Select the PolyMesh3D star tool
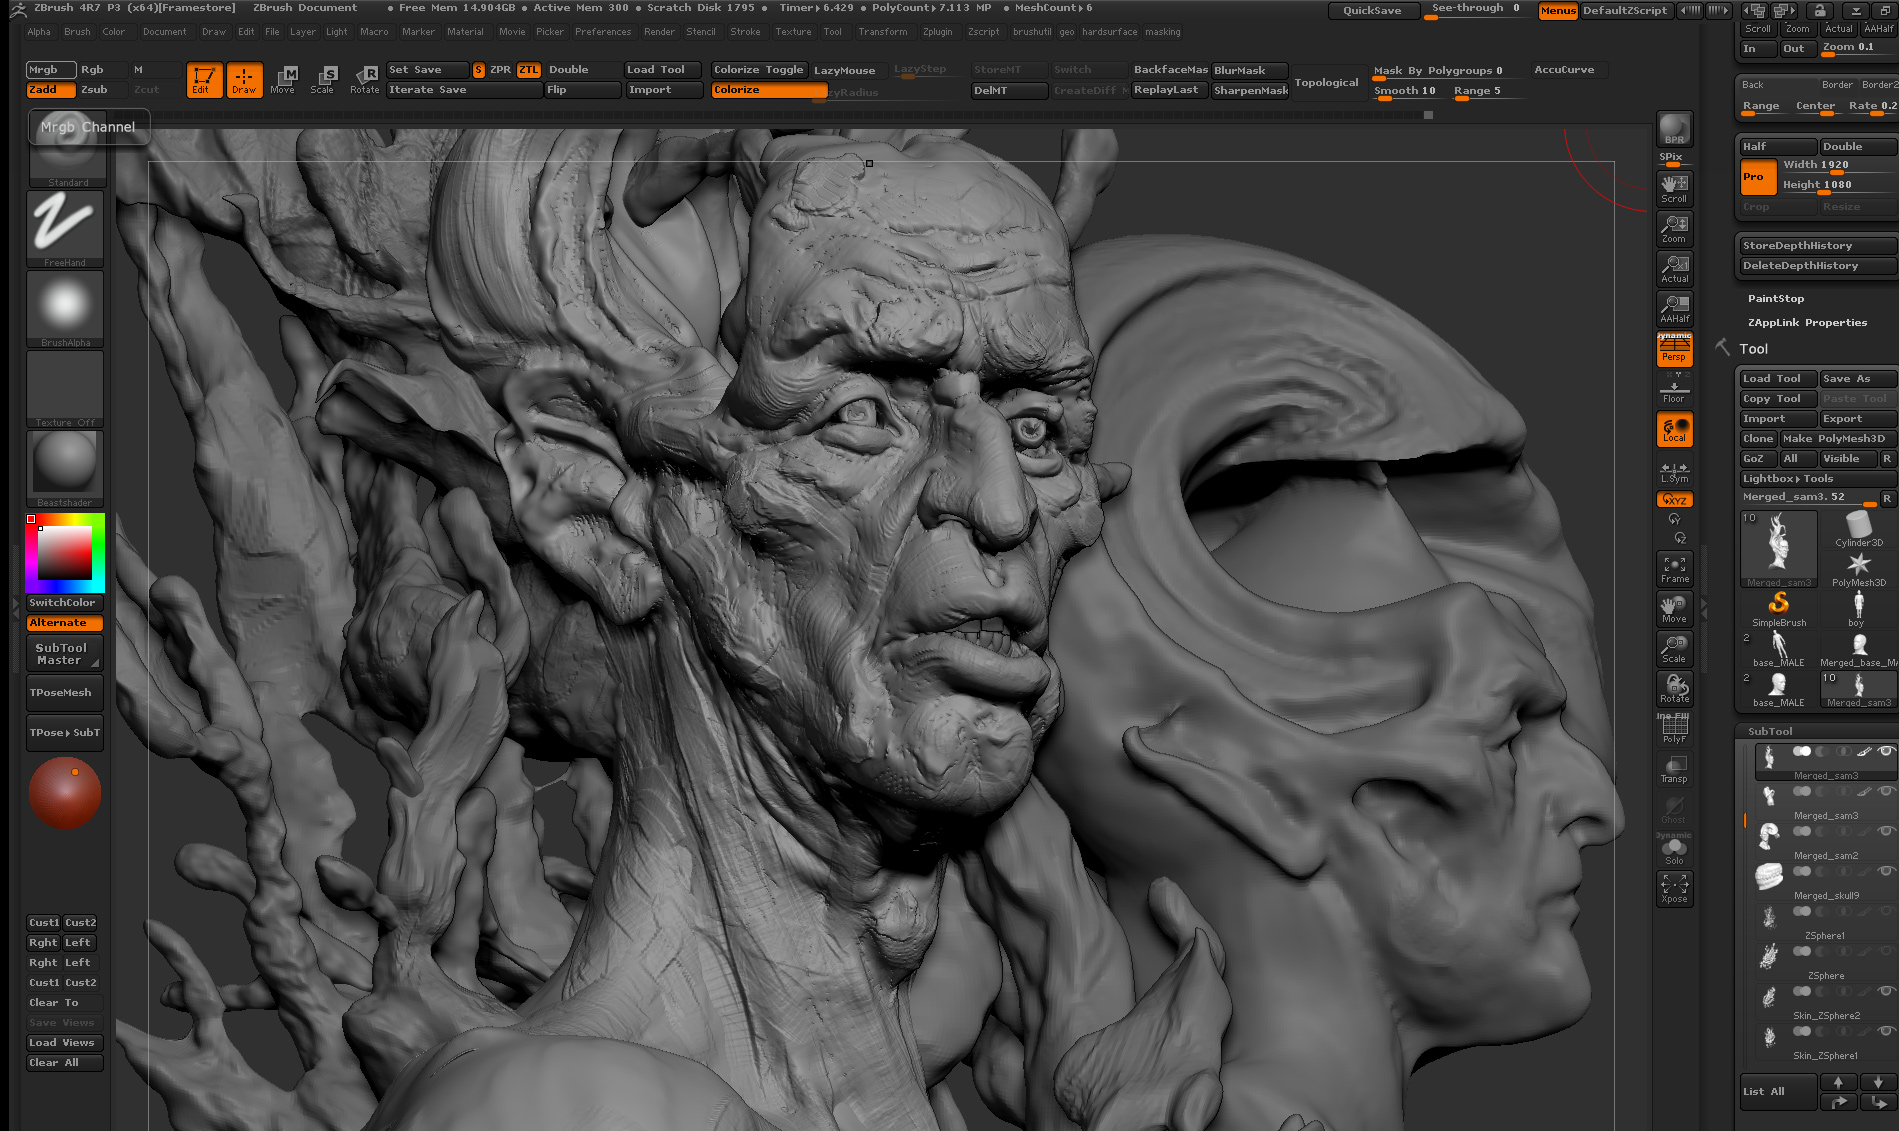Image resolution: width=1899 pixels, height=1131 pixels. [1858, 569]
